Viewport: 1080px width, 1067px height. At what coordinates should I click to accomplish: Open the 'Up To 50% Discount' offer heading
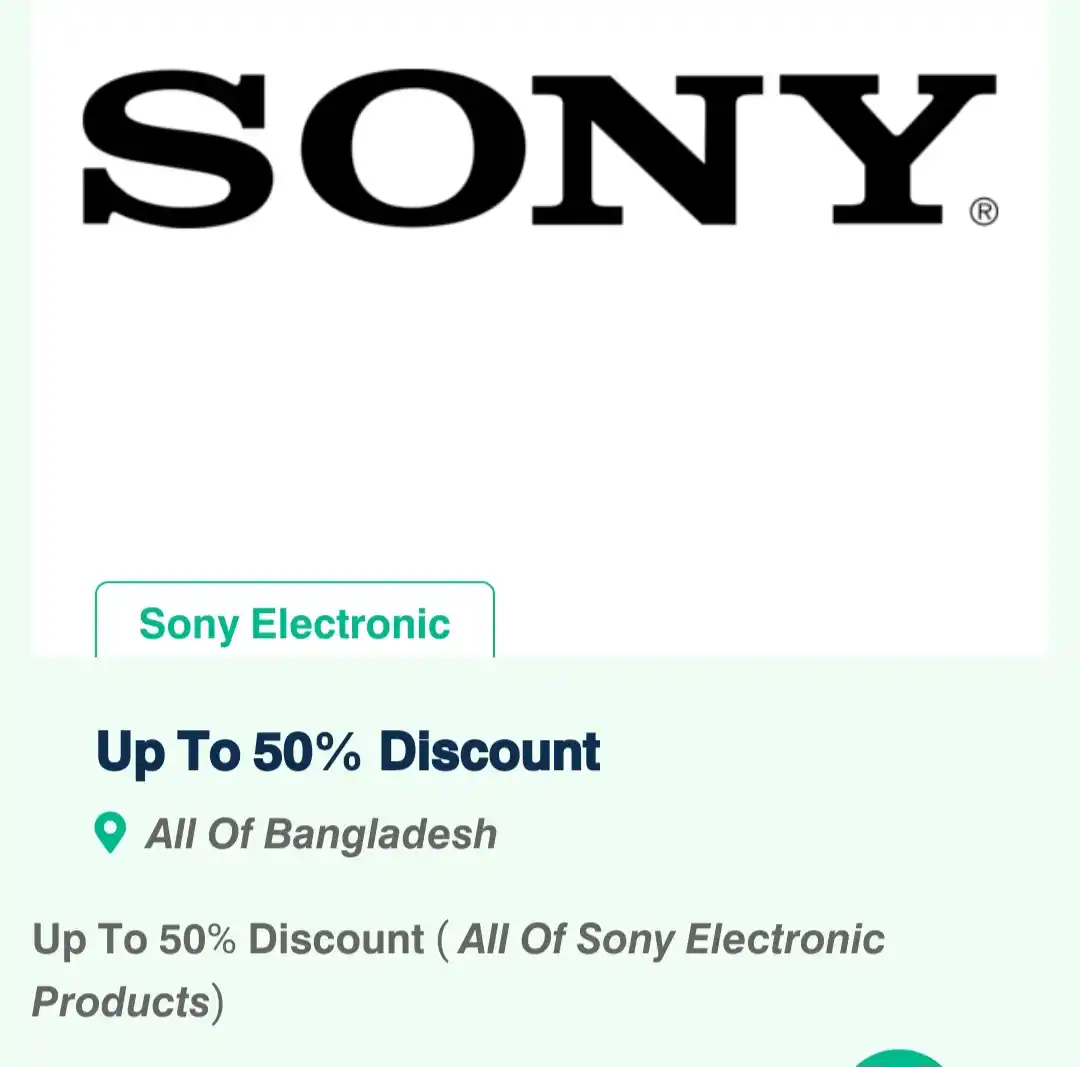click(x=348, y=751)
